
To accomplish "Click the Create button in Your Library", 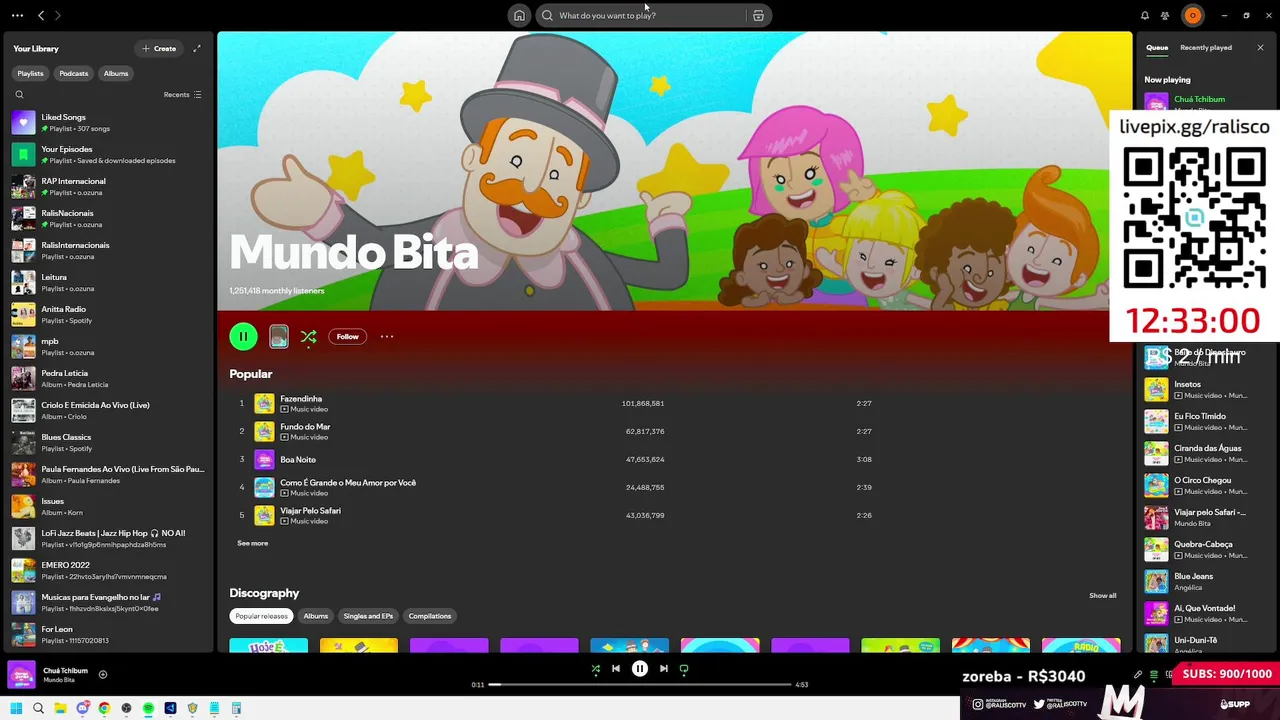I will point(159,48).
